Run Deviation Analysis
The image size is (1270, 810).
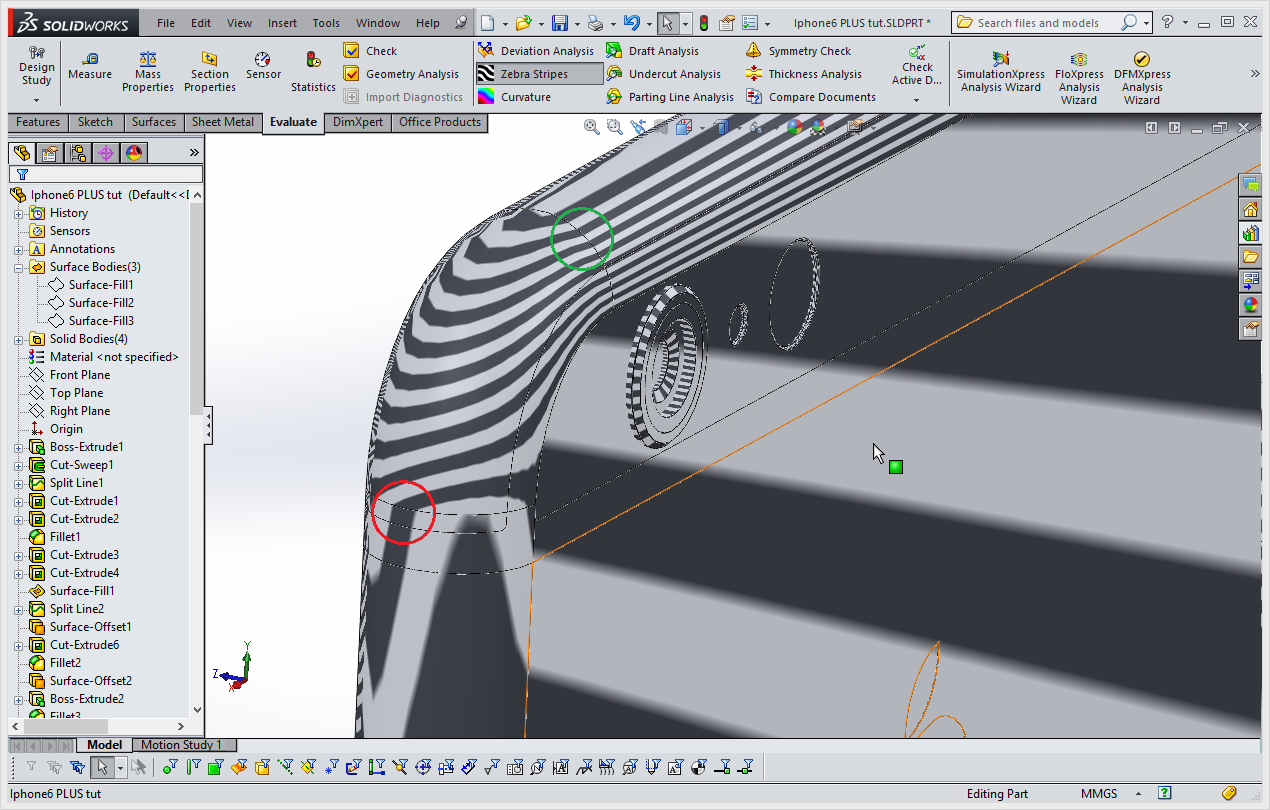[x=535, y=51]
